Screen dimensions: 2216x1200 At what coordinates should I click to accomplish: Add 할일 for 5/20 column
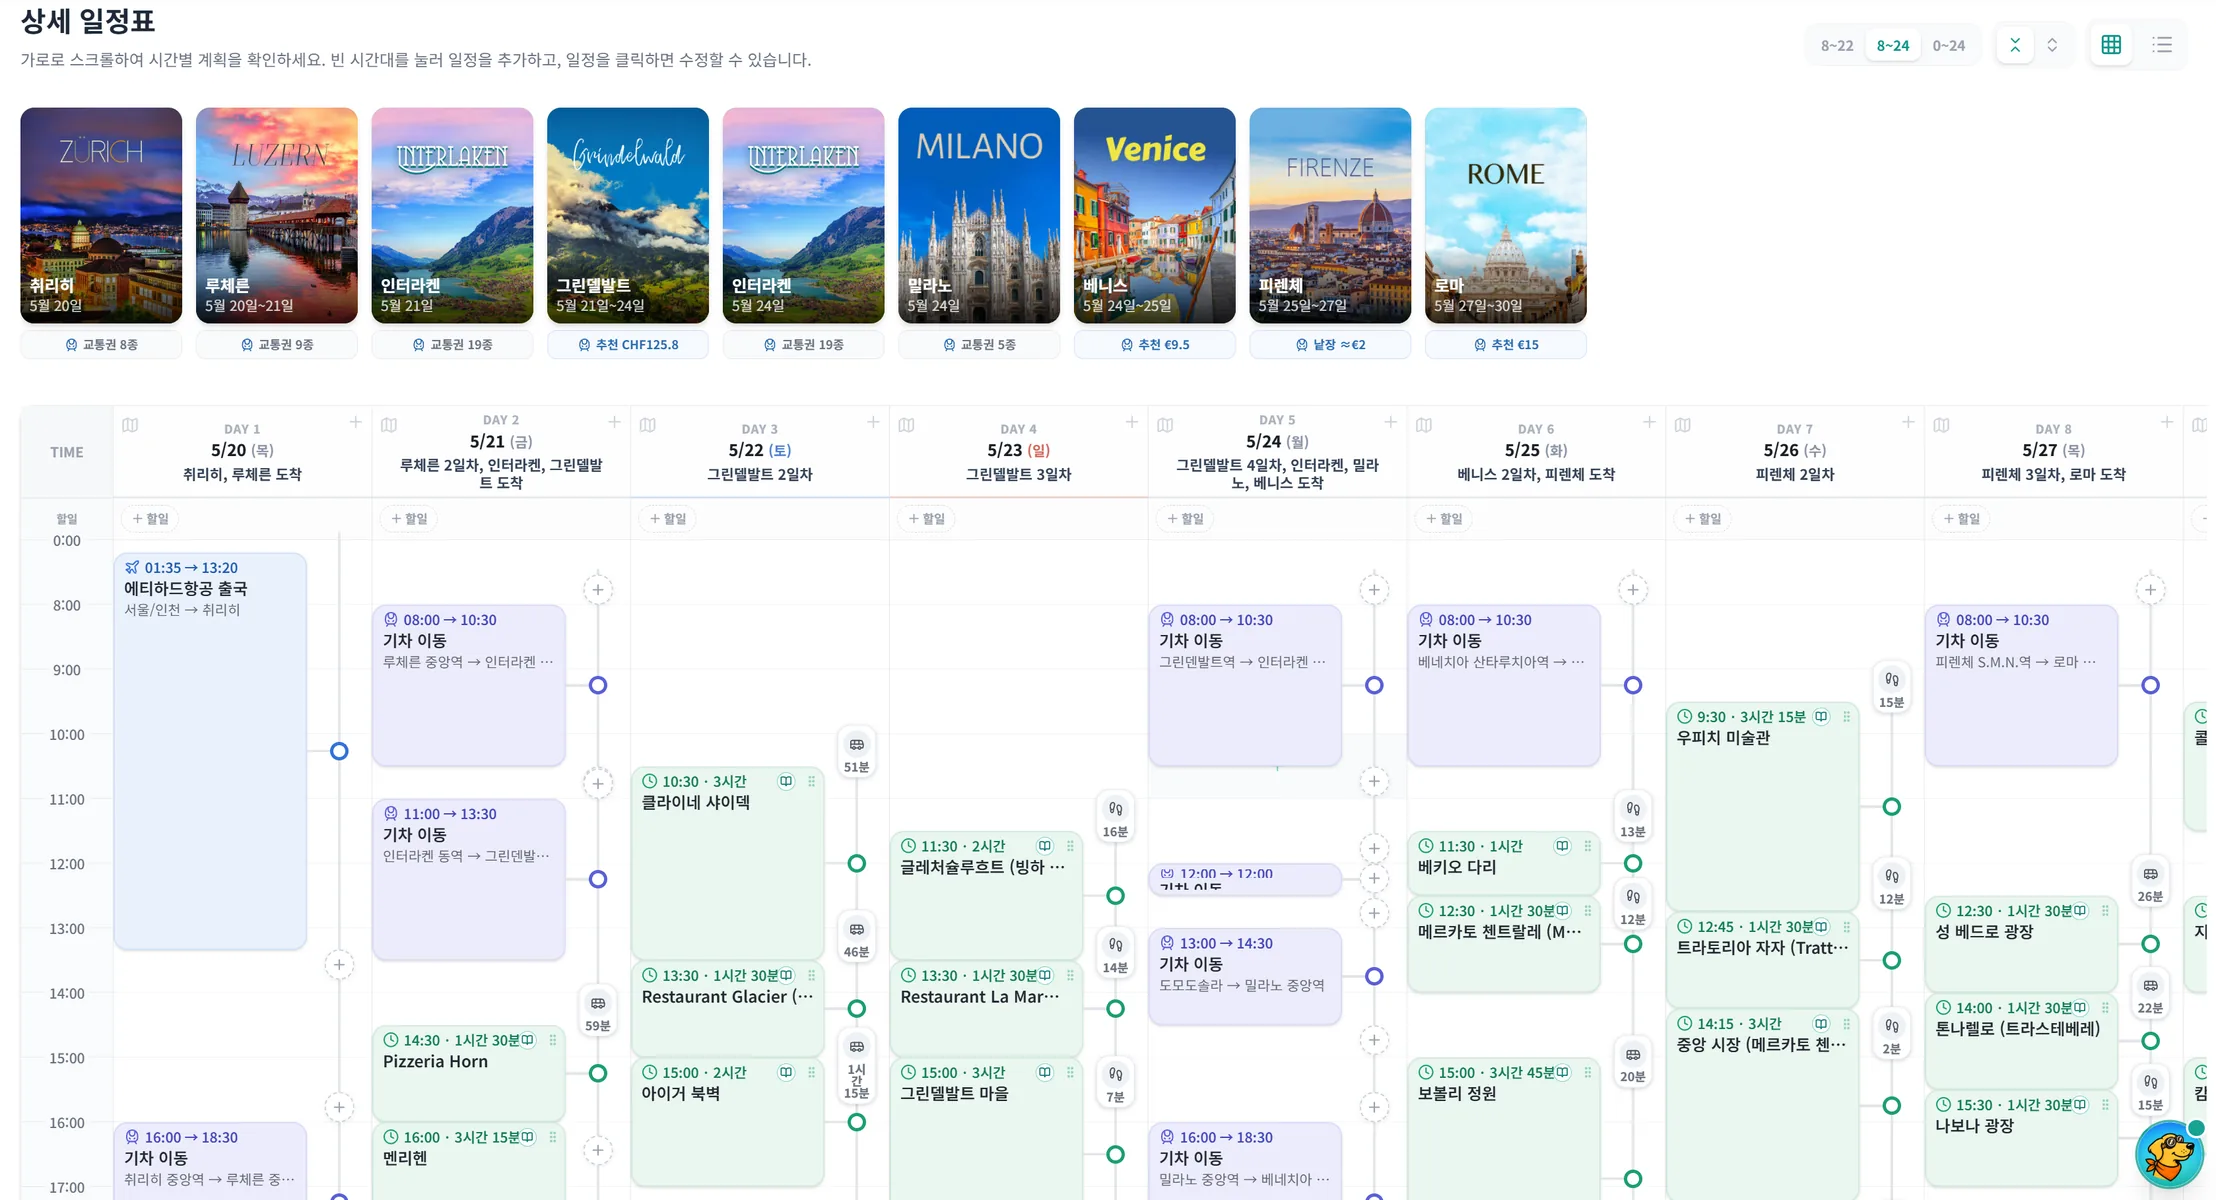tap(150, 519)
